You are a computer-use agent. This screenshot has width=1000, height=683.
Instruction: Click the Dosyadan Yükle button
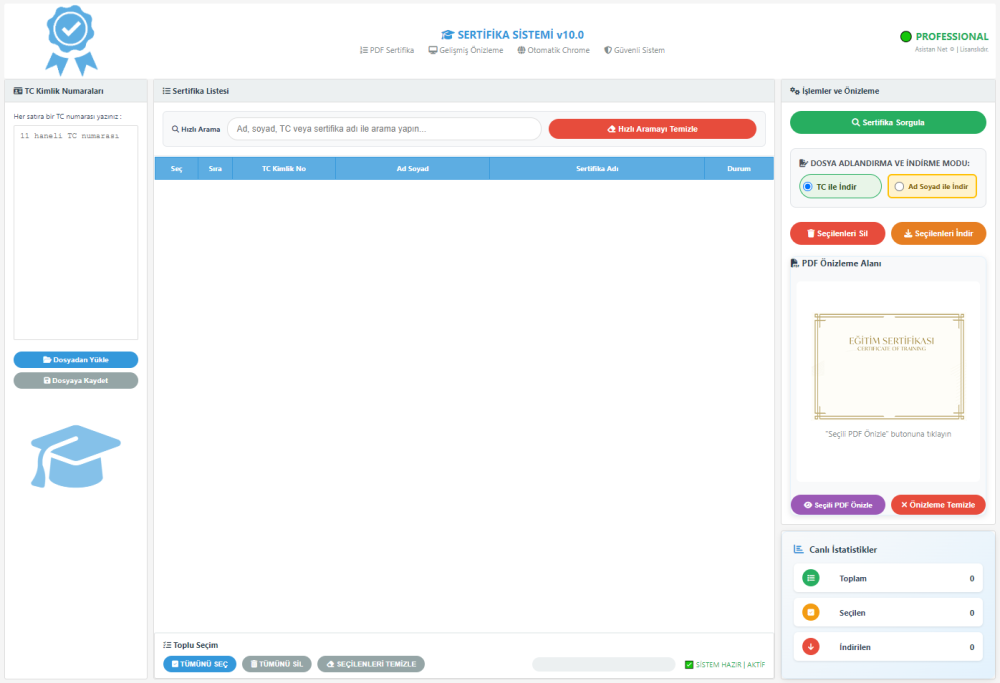76,360
